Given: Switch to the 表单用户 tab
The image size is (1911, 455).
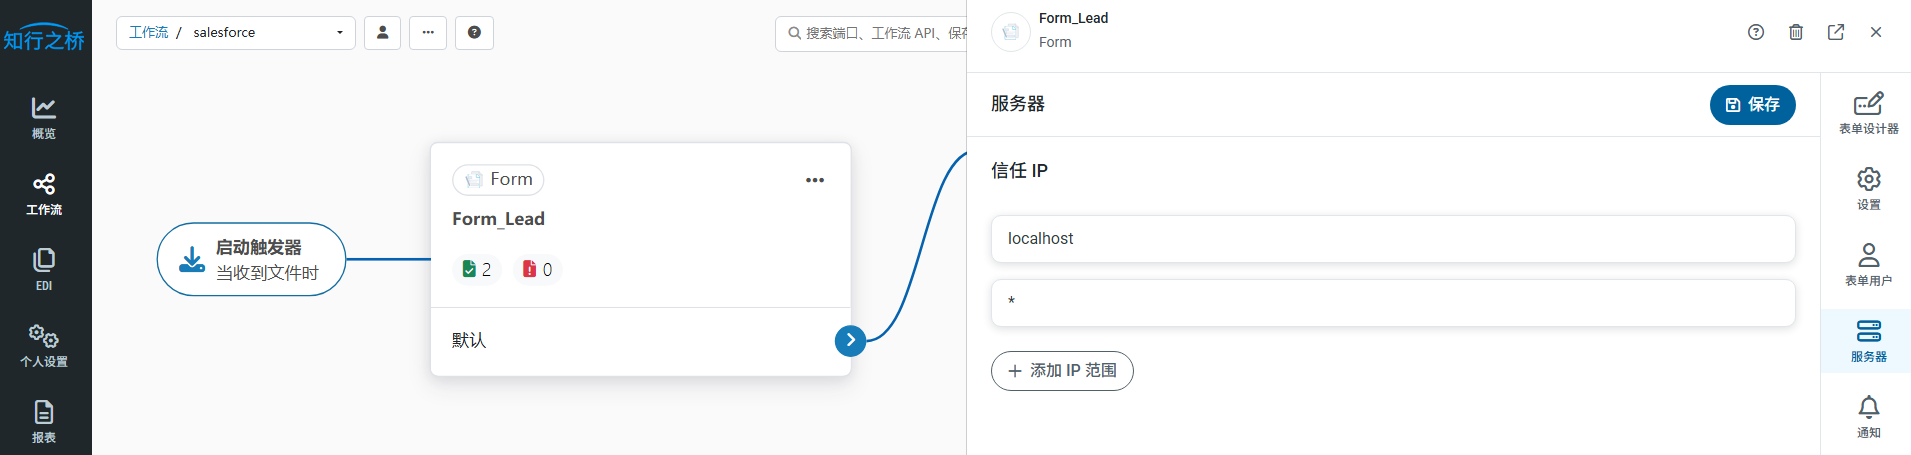Looking at the screenshot, I should point(1868,264).
